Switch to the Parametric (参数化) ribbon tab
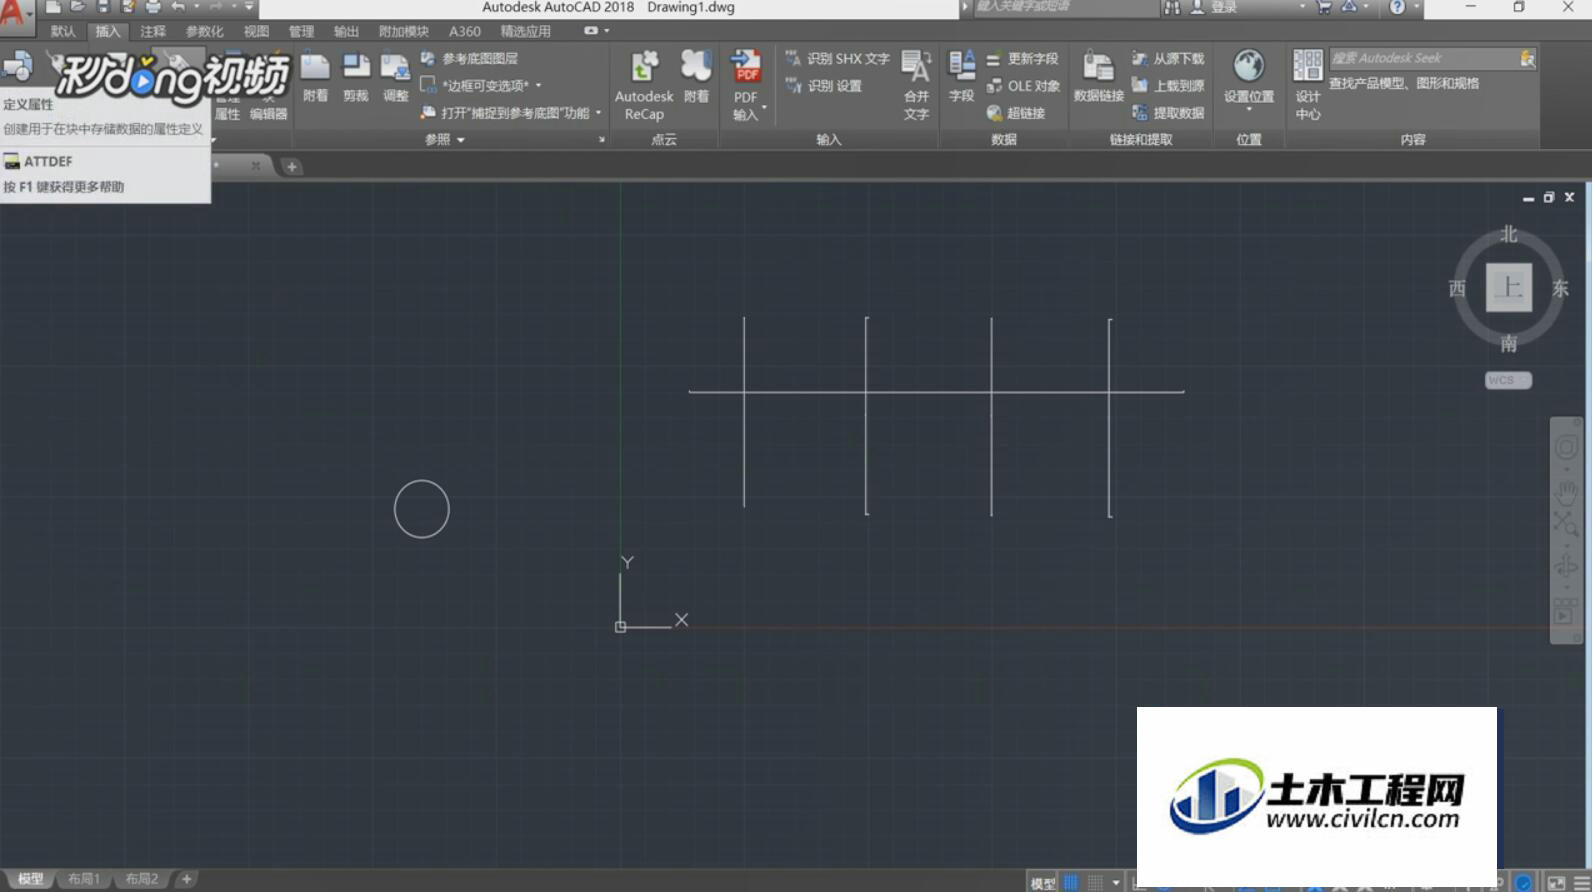The image size is (1592, 892). [204, 31]
